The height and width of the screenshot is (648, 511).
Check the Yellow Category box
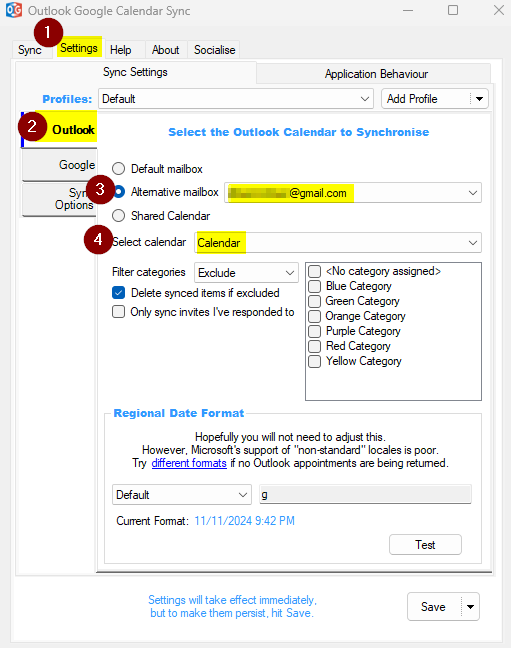click(315, 361)
